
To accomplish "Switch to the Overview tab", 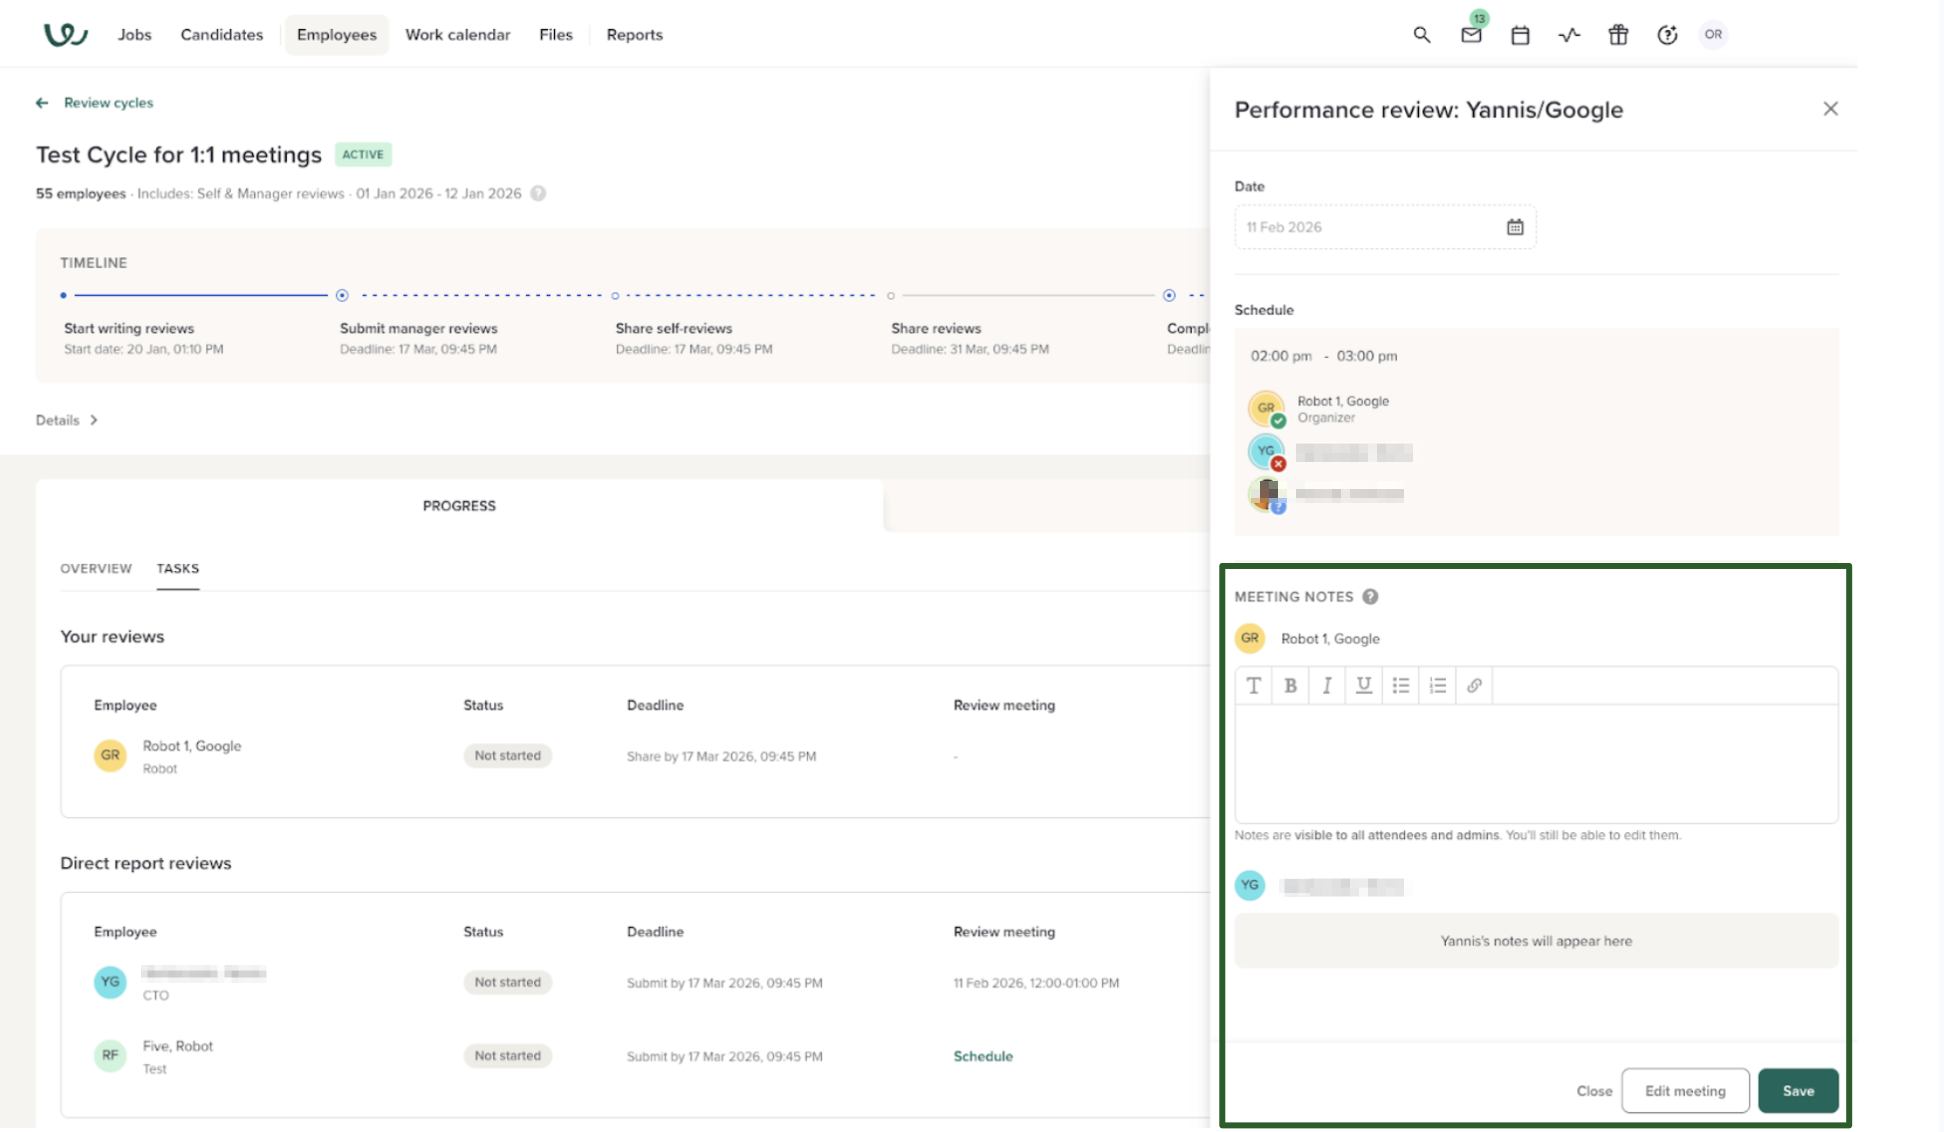I will (96, 568).
